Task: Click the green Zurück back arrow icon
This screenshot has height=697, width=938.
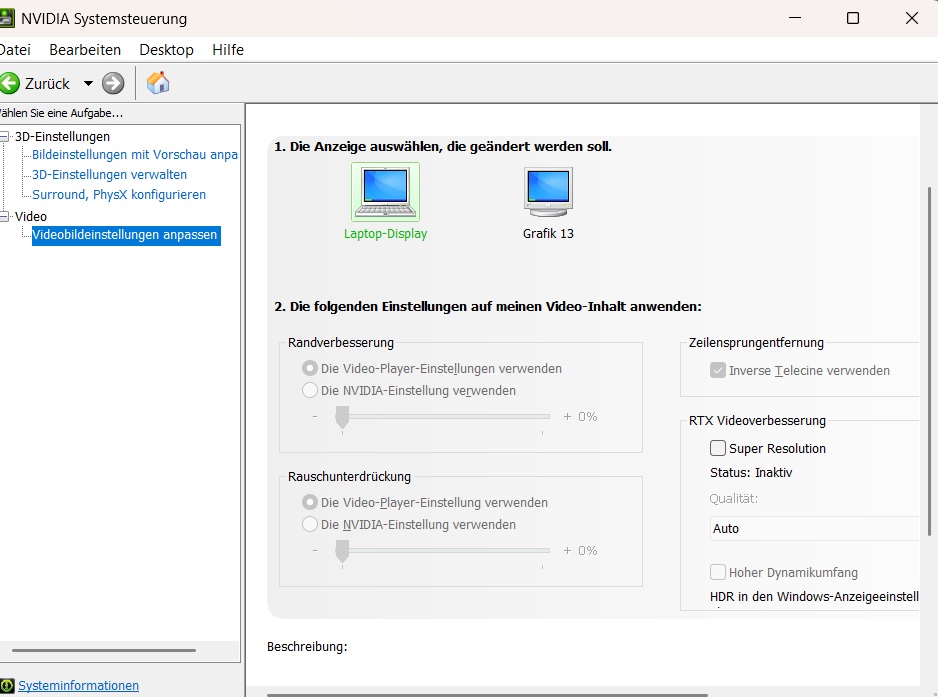Action: 9,83
